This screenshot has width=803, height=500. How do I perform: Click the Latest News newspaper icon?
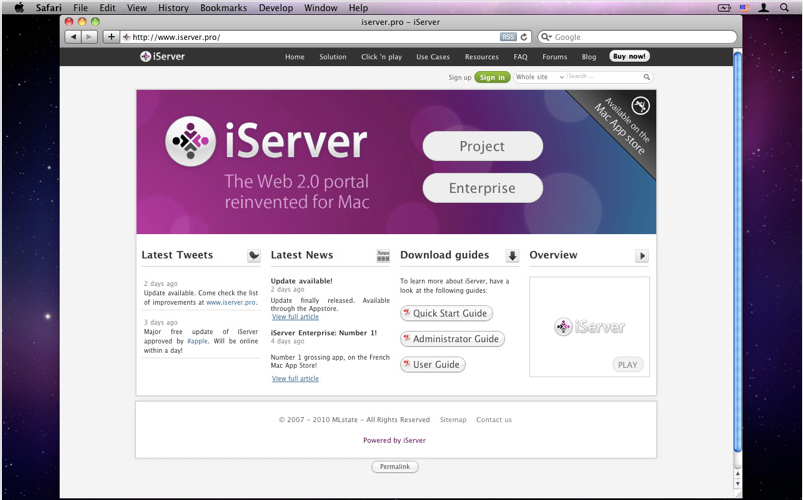(383, 256)
